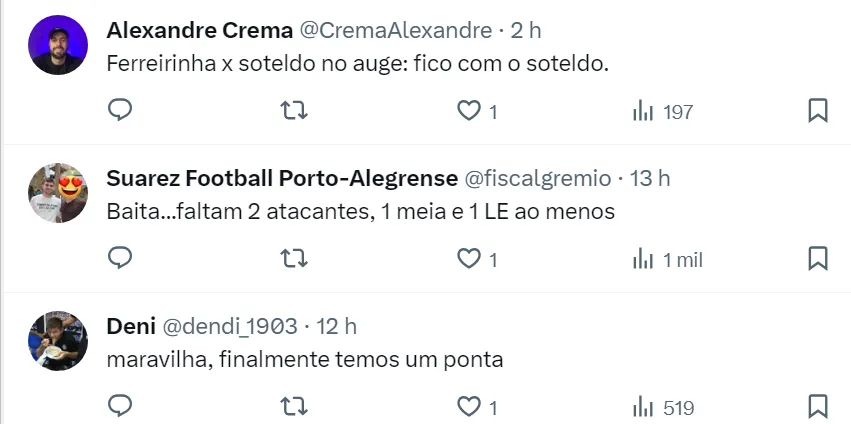Bookmark Alexandre Crema's tweet

pyautogui.click(x=817, y=111)
